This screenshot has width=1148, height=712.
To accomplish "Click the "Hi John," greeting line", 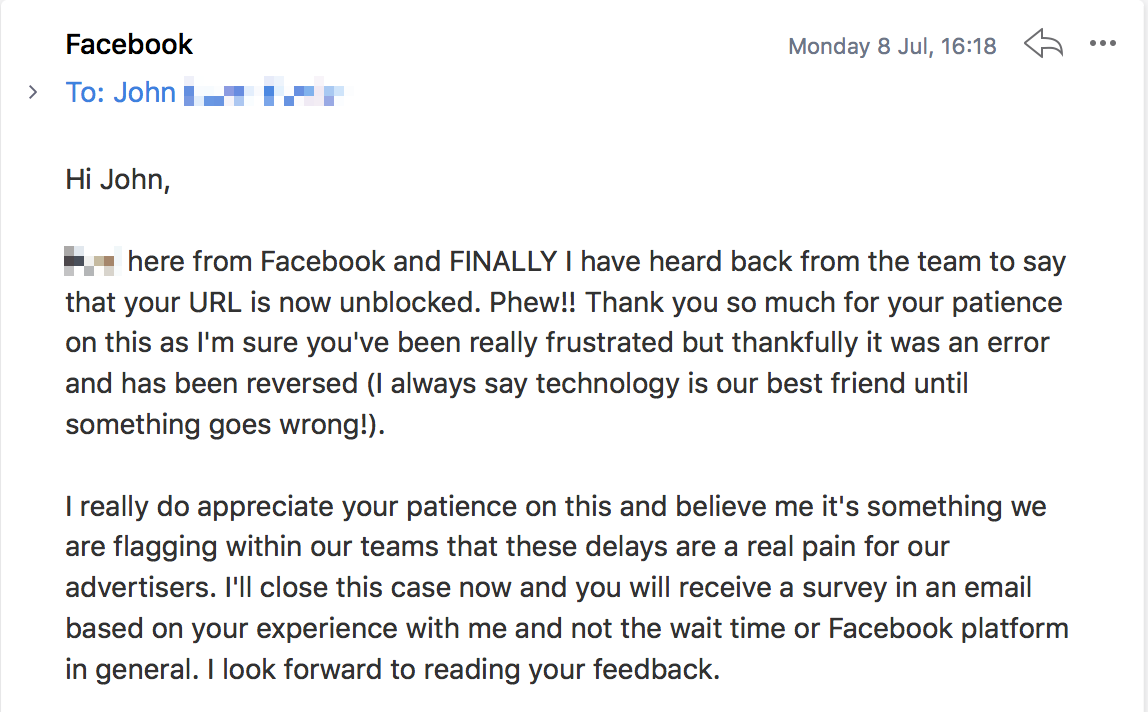I will (118, 179).
